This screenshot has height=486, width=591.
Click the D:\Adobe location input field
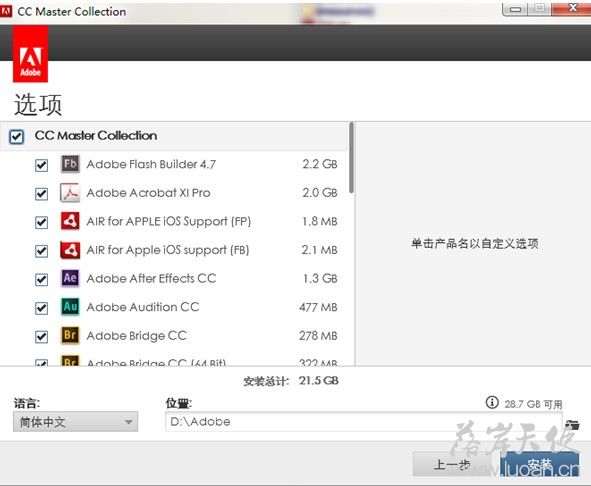364,422
